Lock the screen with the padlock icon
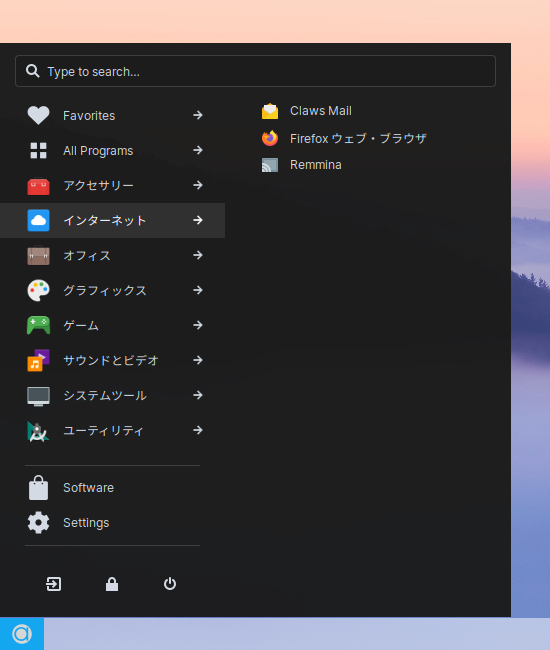550x650 pixels. [112, 584]
